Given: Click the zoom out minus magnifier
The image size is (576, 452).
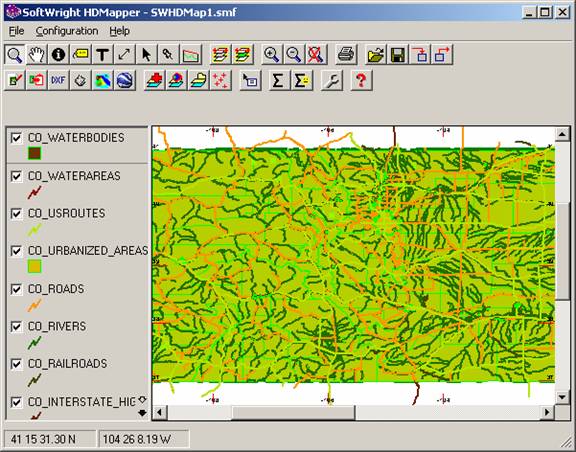Looking at the screenshot, I should [x=294, y=55].
